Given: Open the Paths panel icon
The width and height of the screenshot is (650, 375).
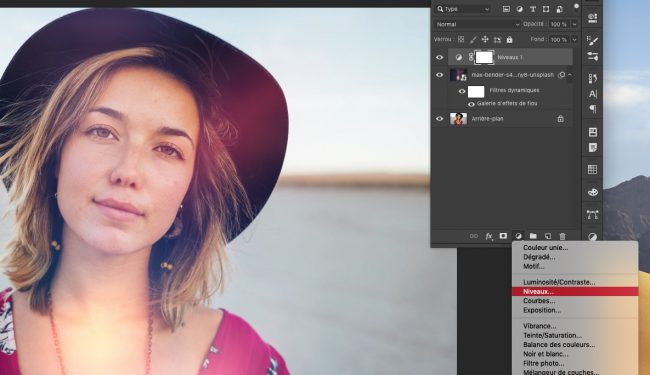Looking at the screenshot, I should click(592, 215).
